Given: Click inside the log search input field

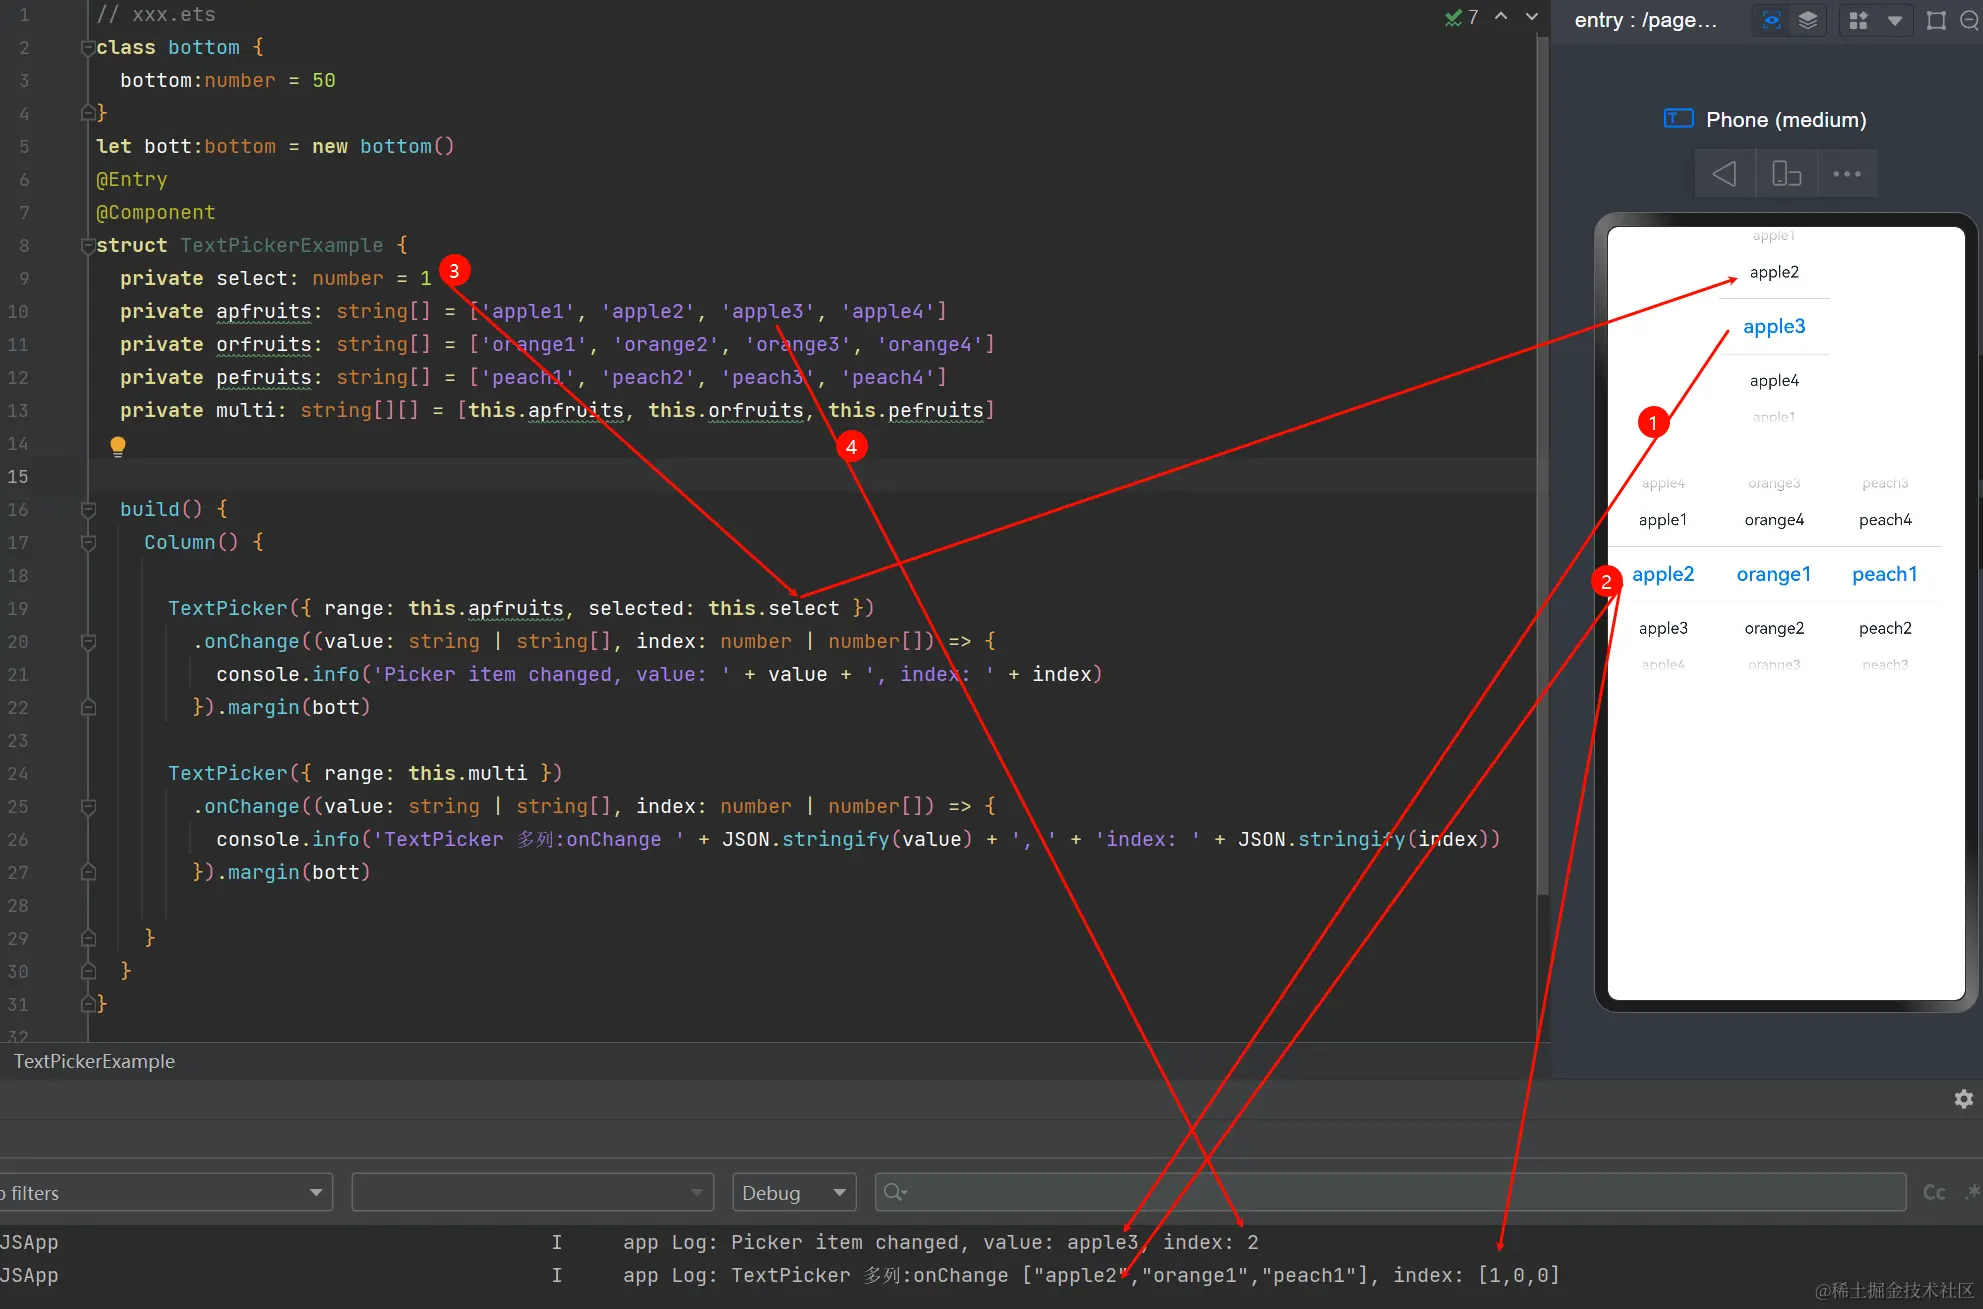Looking at the screenshot, I should (1390, 1192).
